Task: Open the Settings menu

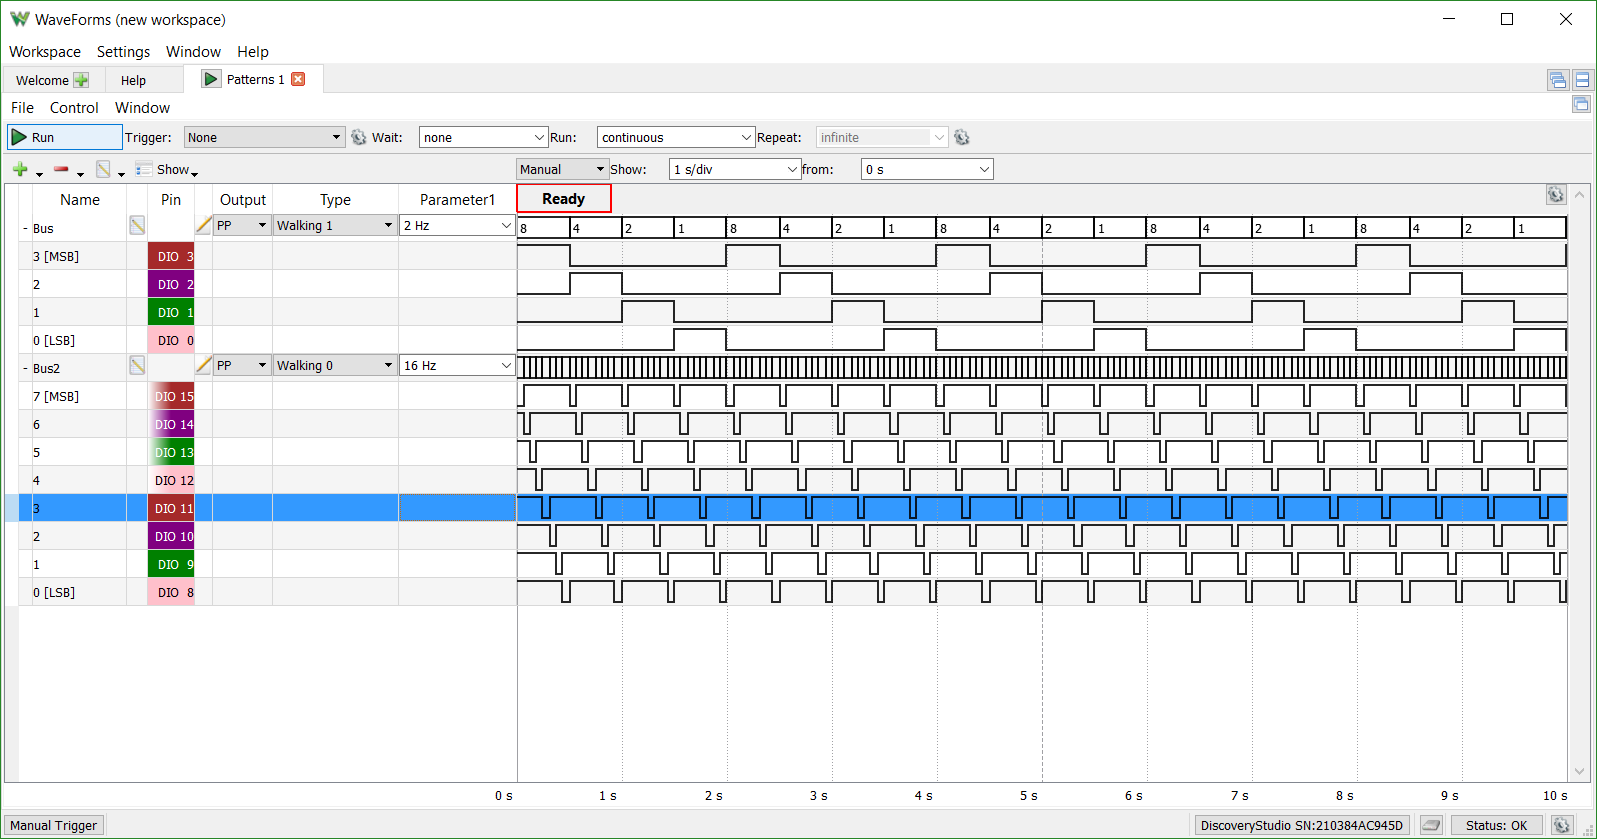Action: (123, 52)
